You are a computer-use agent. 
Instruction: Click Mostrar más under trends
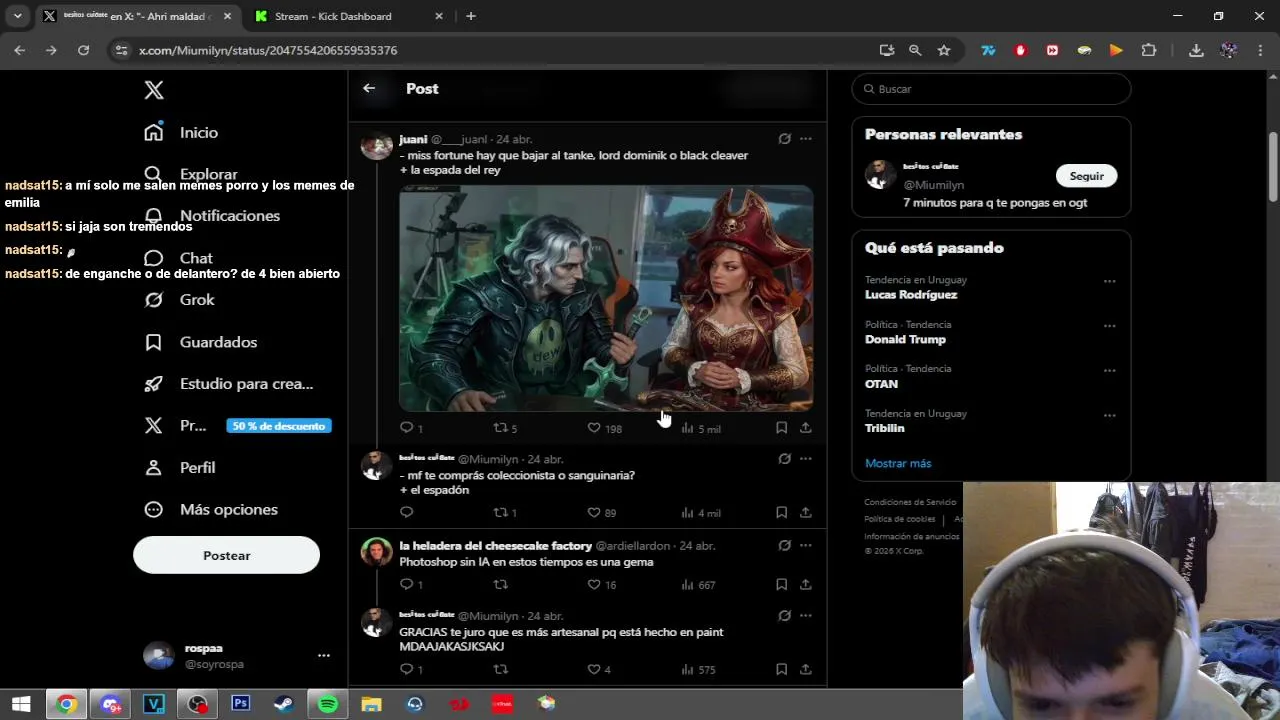[x=898, y=463]
